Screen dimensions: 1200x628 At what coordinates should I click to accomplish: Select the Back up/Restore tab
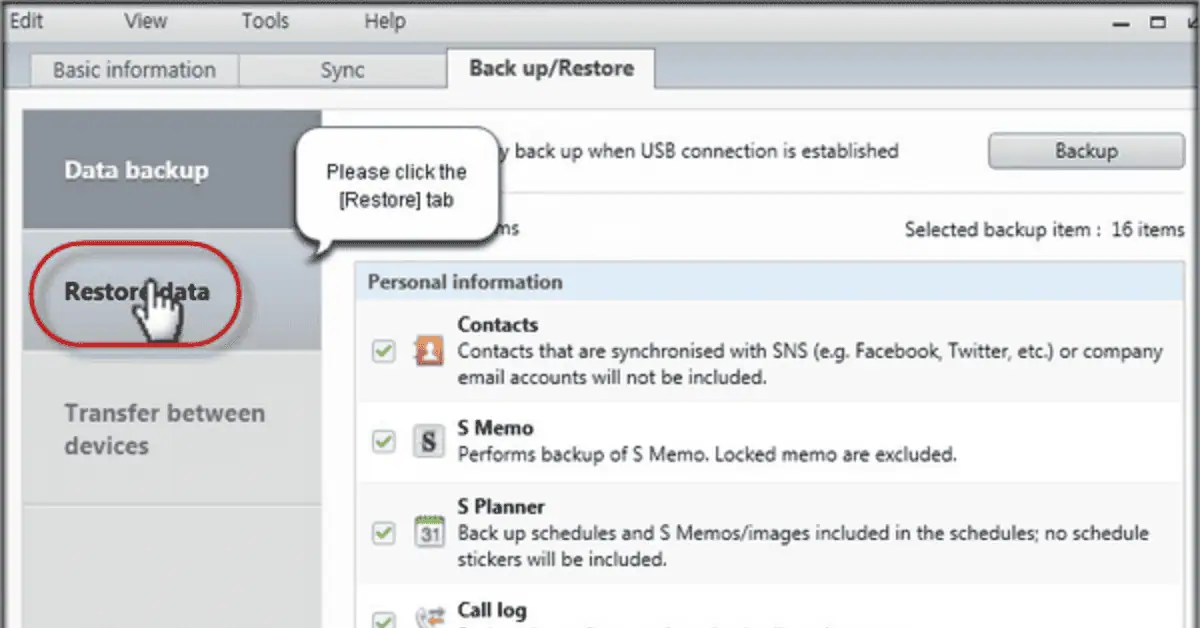550,68
